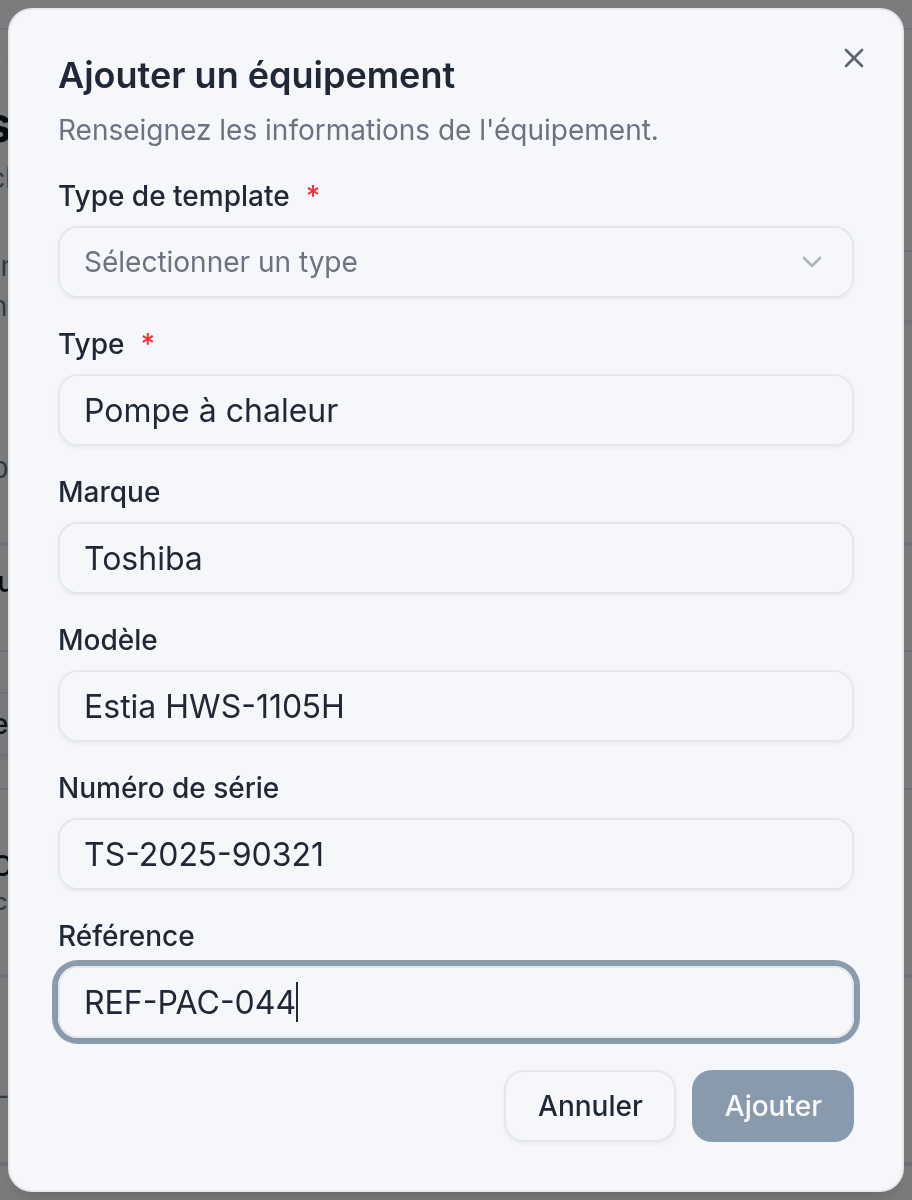The height and width of the screenshot is (1200, 912).
Task: Click the Marque label
Action: tap(109, 492)
